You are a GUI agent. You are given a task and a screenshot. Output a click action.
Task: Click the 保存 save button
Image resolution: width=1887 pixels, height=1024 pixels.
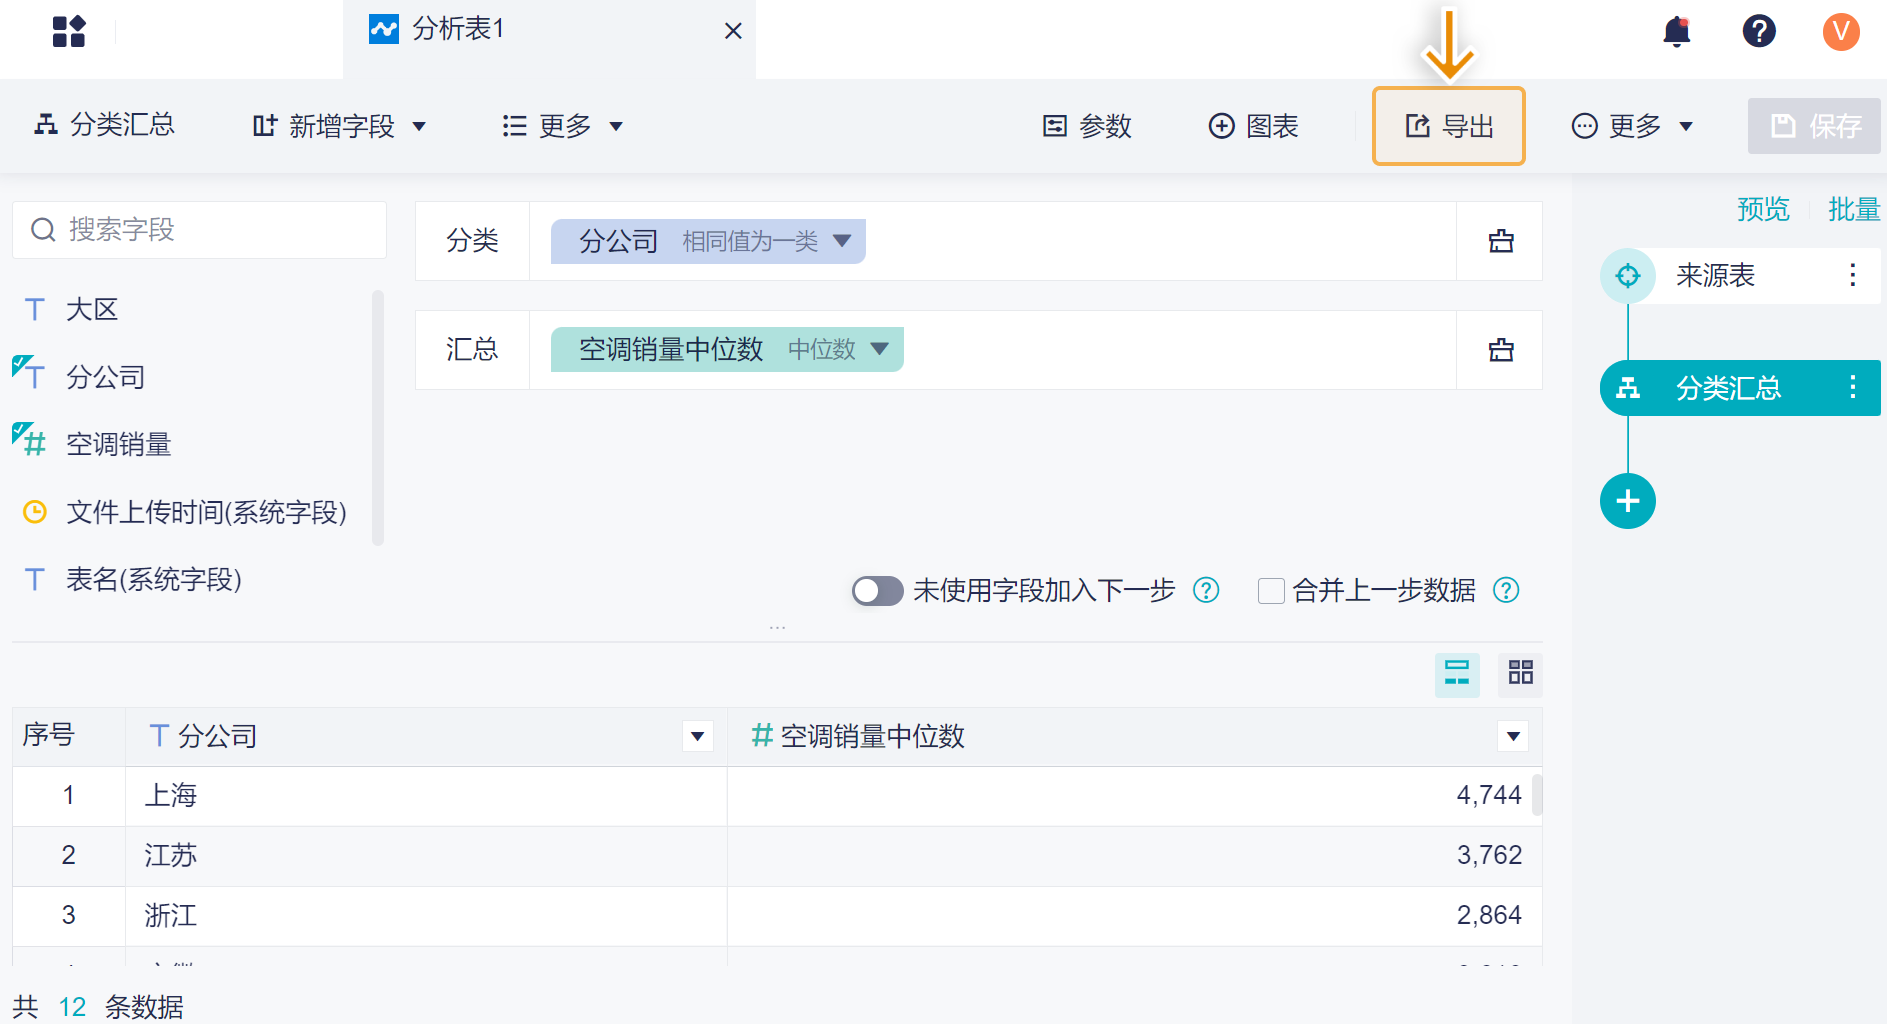coord(1814,126)
